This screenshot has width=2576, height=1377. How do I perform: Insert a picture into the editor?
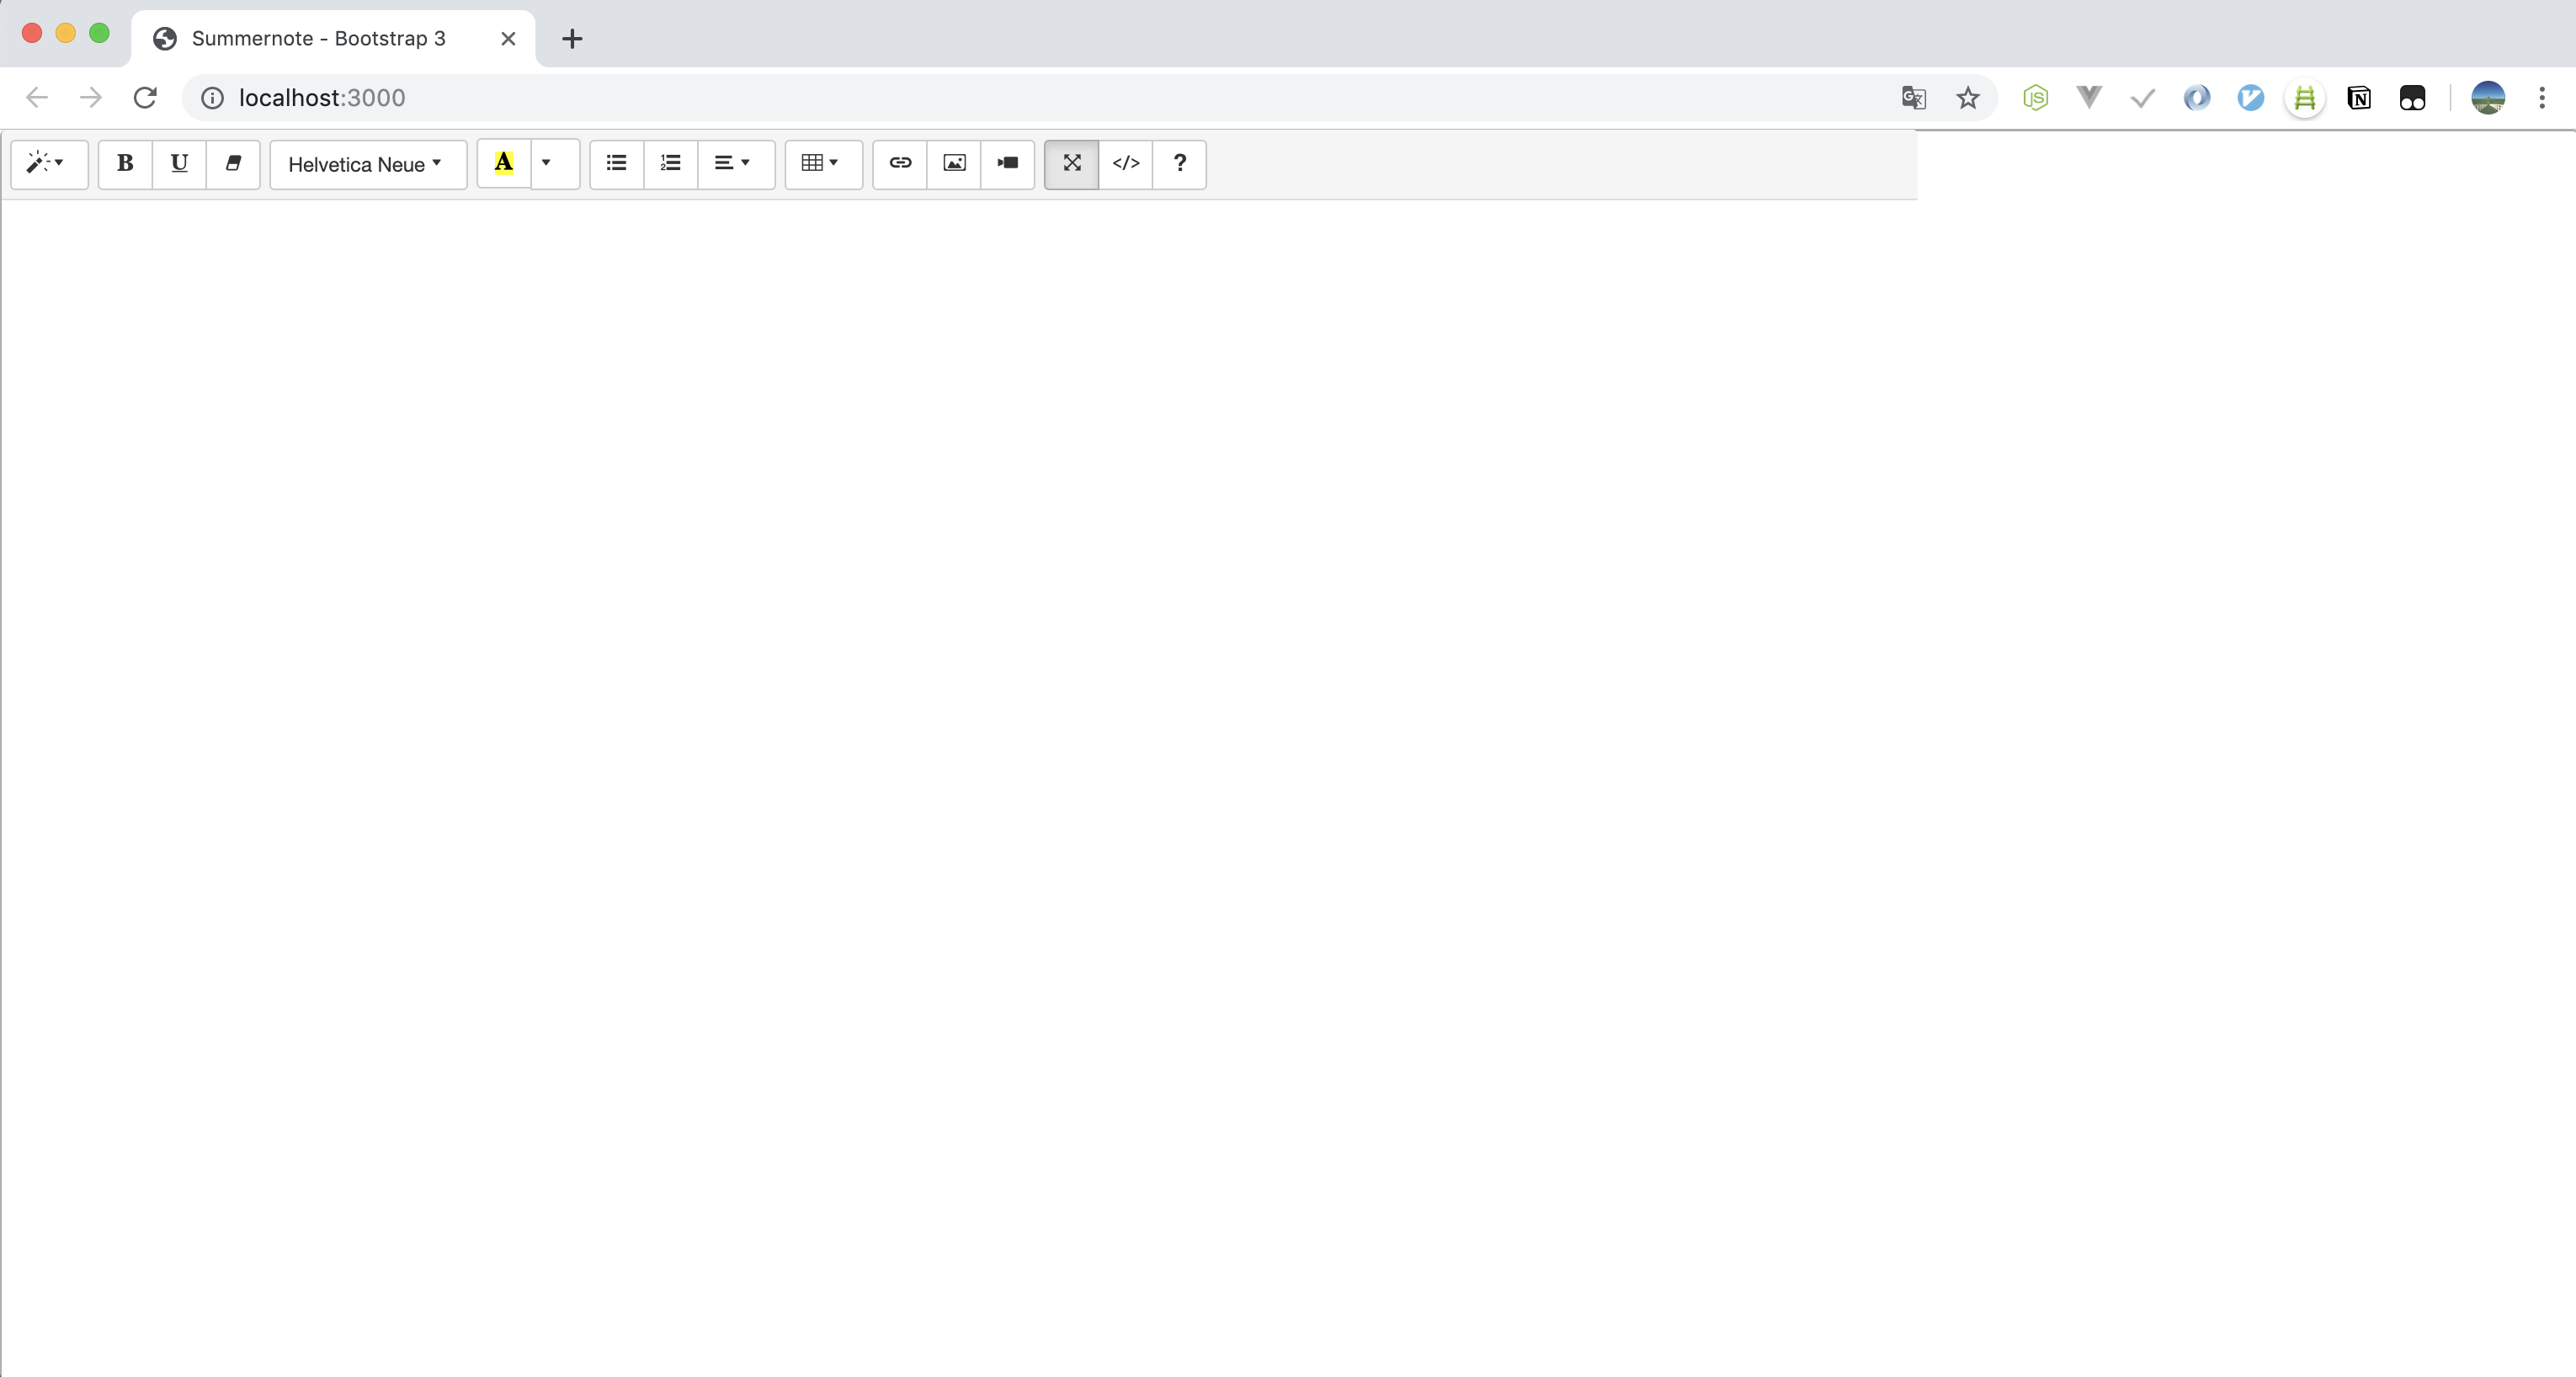tap(954, 164)
